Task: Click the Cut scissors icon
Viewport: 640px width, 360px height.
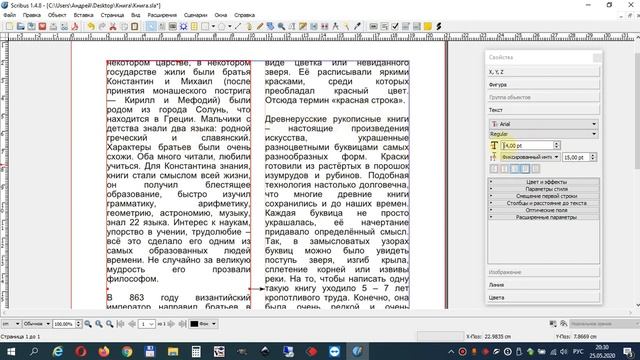Action: (x=113, y=27)
